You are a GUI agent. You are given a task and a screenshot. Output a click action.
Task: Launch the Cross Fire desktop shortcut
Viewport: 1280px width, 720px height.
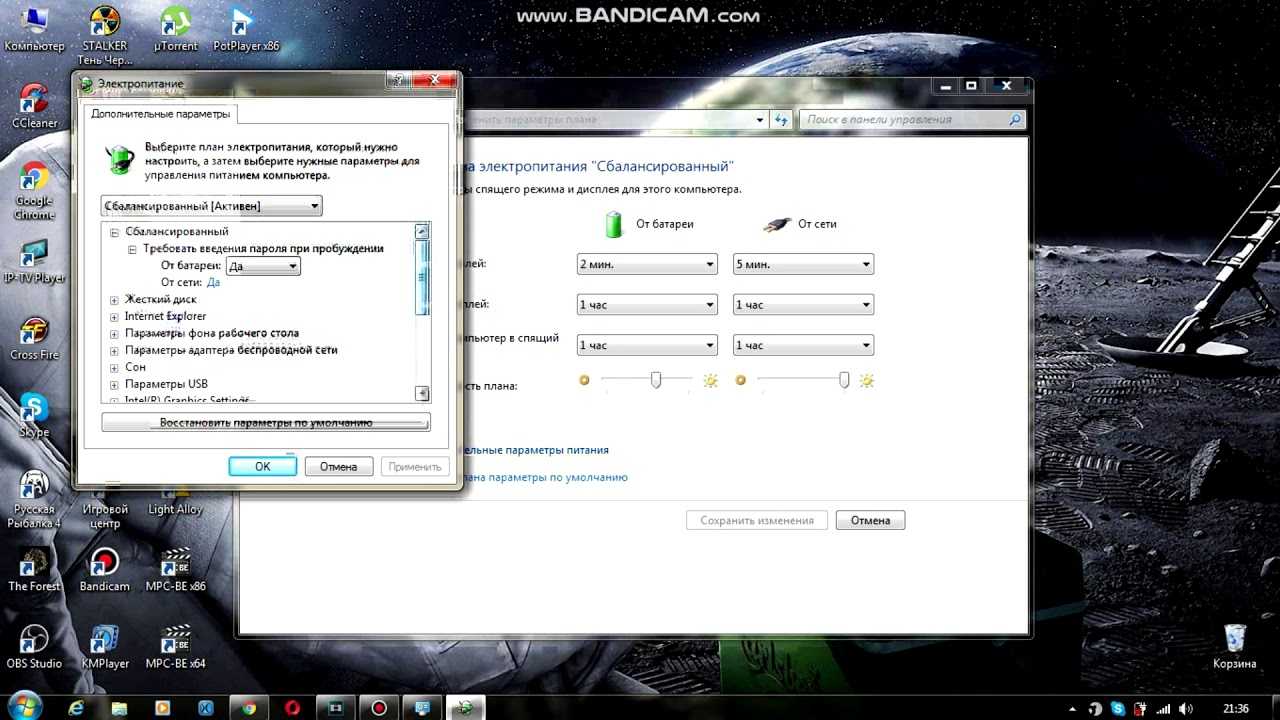34,338
